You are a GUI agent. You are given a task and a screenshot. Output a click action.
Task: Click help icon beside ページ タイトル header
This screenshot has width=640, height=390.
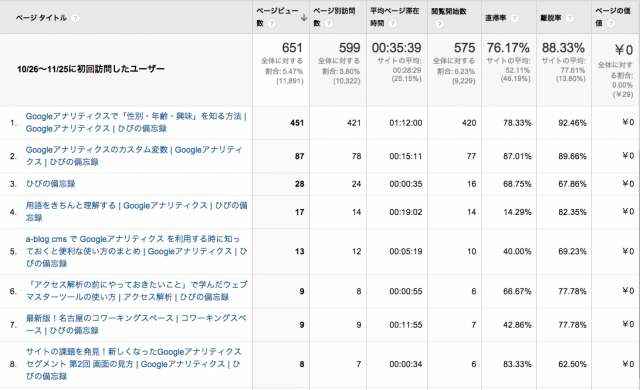pos(75,18)
